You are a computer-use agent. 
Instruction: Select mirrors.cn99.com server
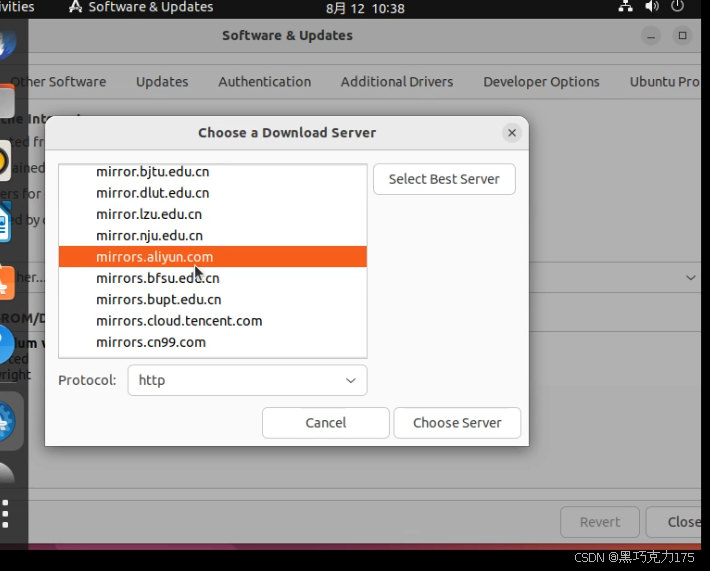(212, 342)
